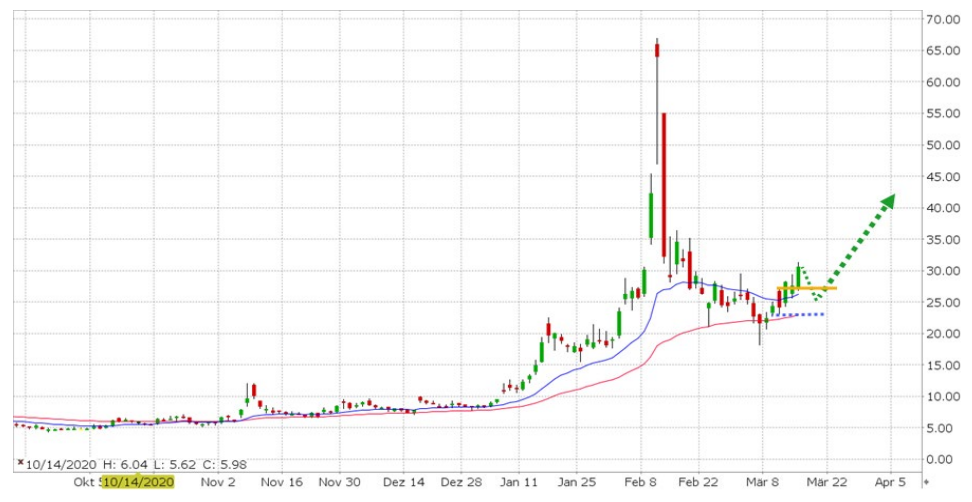Click the Feb 8 date label
Screen dimensions: 972x502
(x=640, y=482)
